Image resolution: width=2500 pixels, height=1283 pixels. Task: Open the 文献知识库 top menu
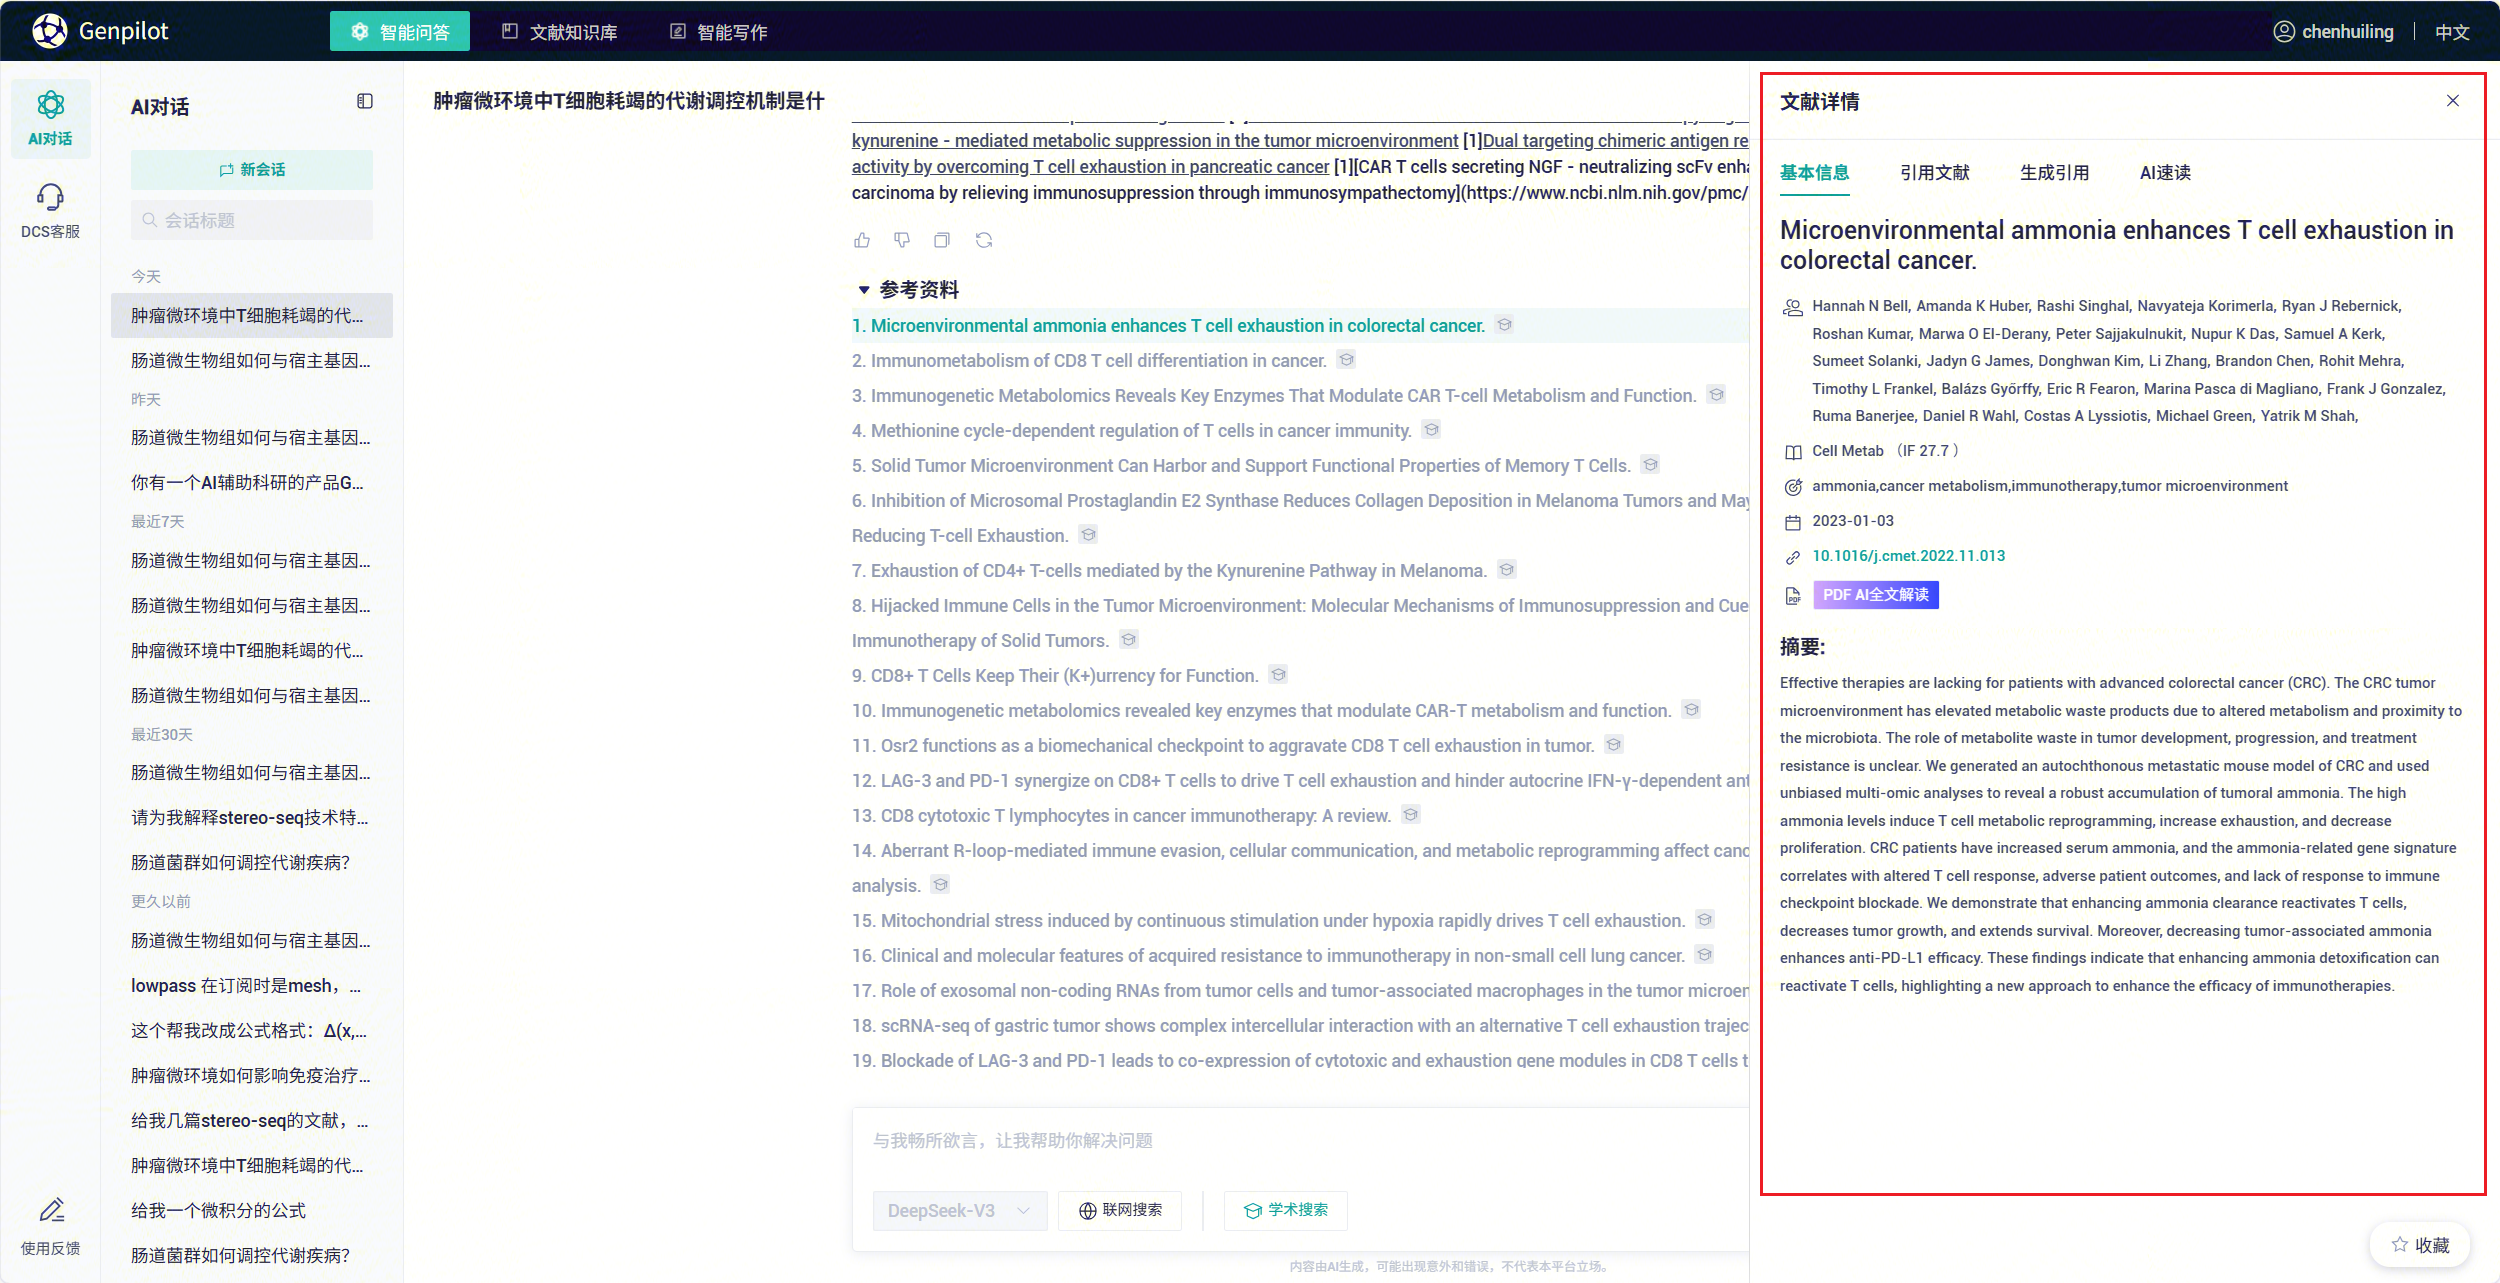point(560,32)
